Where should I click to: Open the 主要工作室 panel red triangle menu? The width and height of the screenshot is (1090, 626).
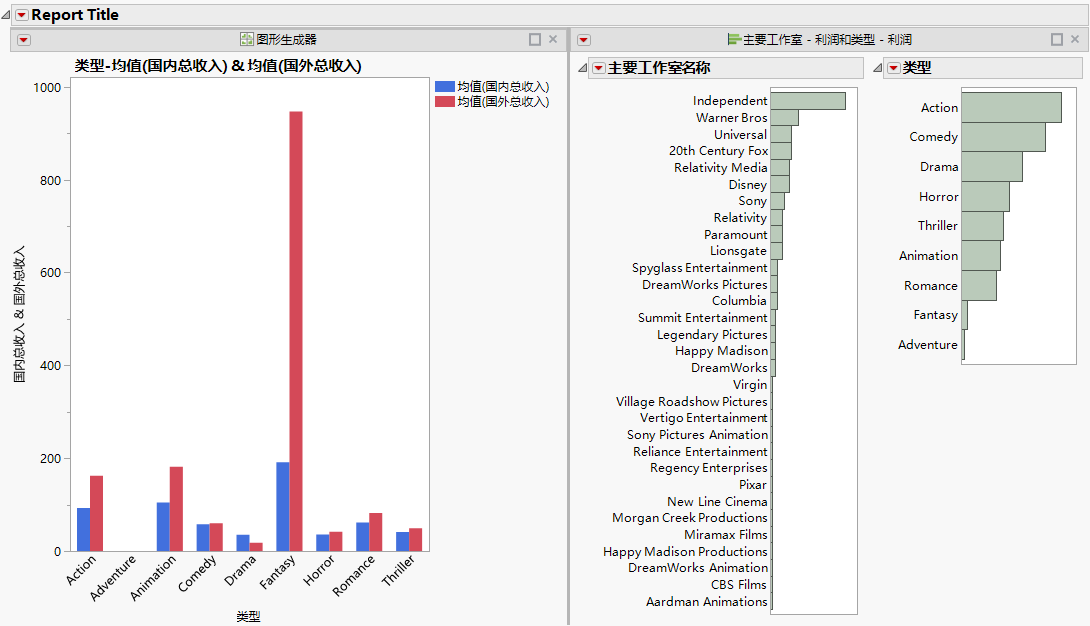[584, 40]
